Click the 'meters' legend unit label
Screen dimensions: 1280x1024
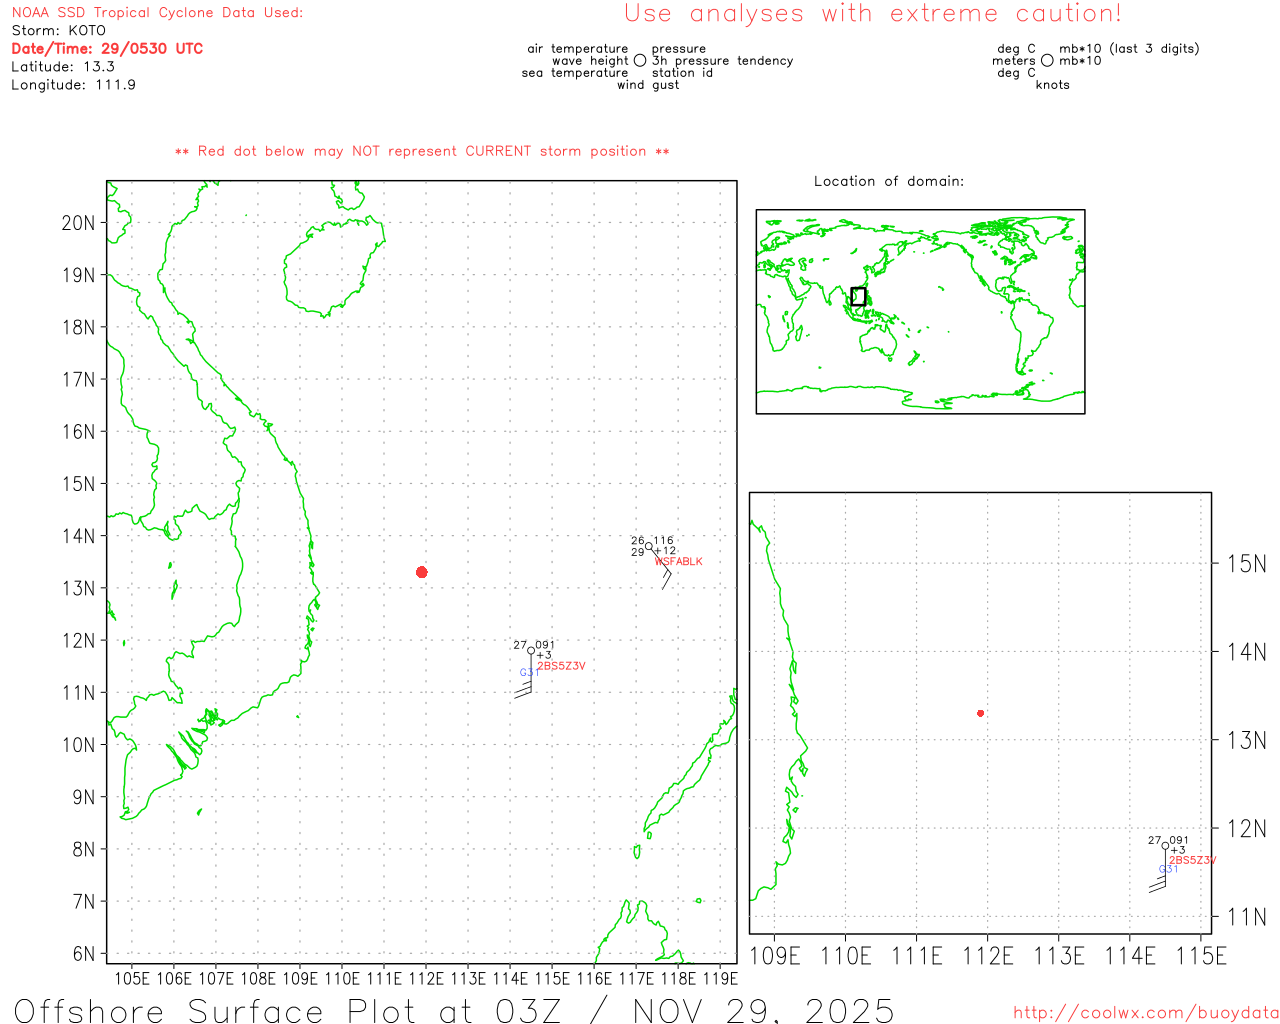pos(1014,61)
